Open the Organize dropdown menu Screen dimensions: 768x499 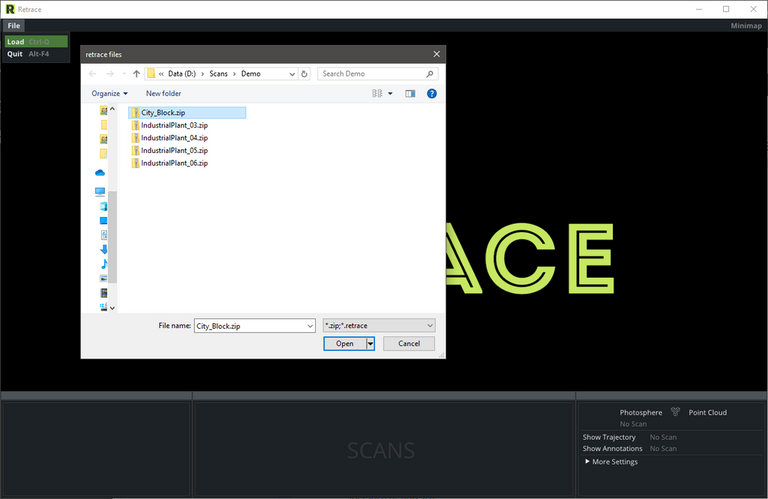pos(109,93)
